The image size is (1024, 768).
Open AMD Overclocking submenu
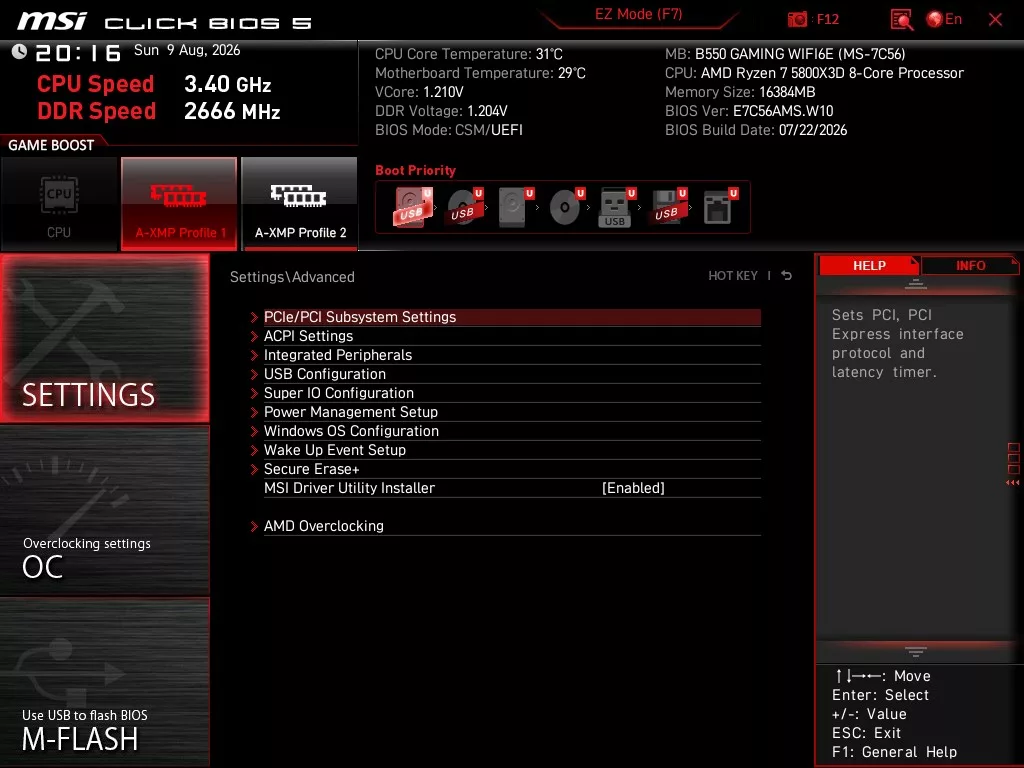tap(512, 526)
